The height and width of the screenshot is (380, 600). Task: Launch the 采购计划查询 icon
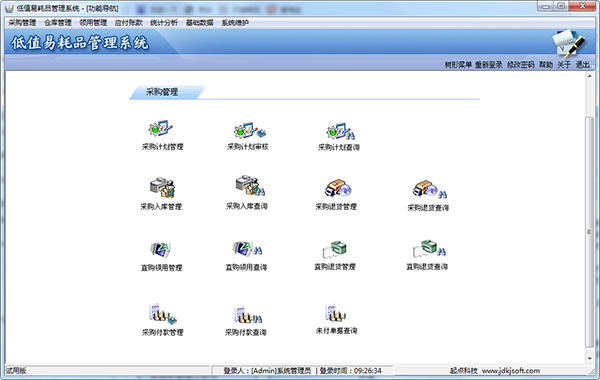340,131
